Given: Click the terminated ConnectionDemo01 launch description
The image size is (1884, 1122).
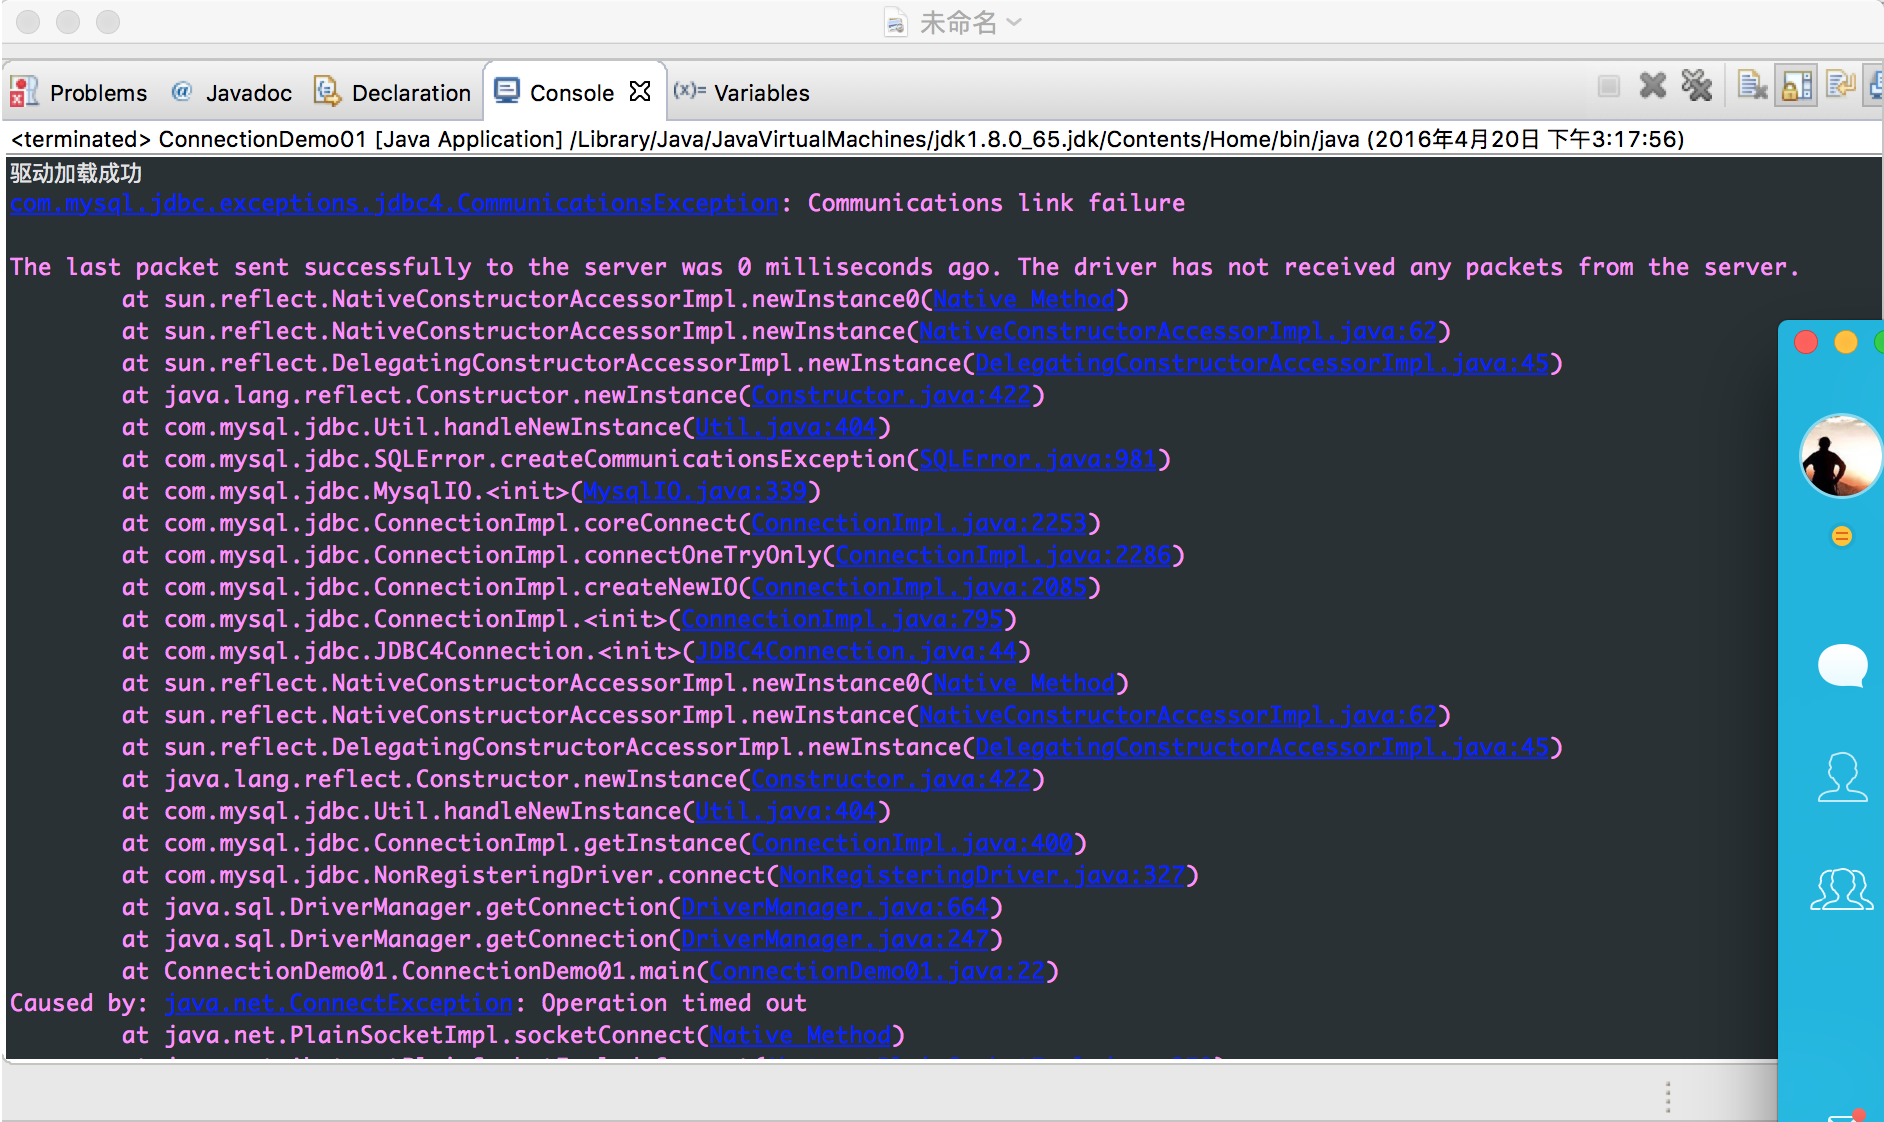Looking at the screenshot, I should click(x=848, y=139).
